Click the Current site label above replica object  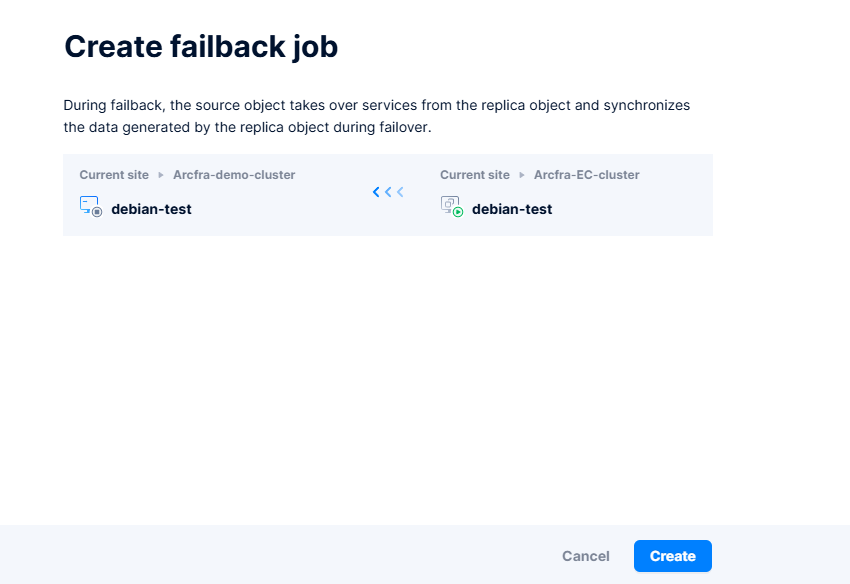[x=474, y=175]
